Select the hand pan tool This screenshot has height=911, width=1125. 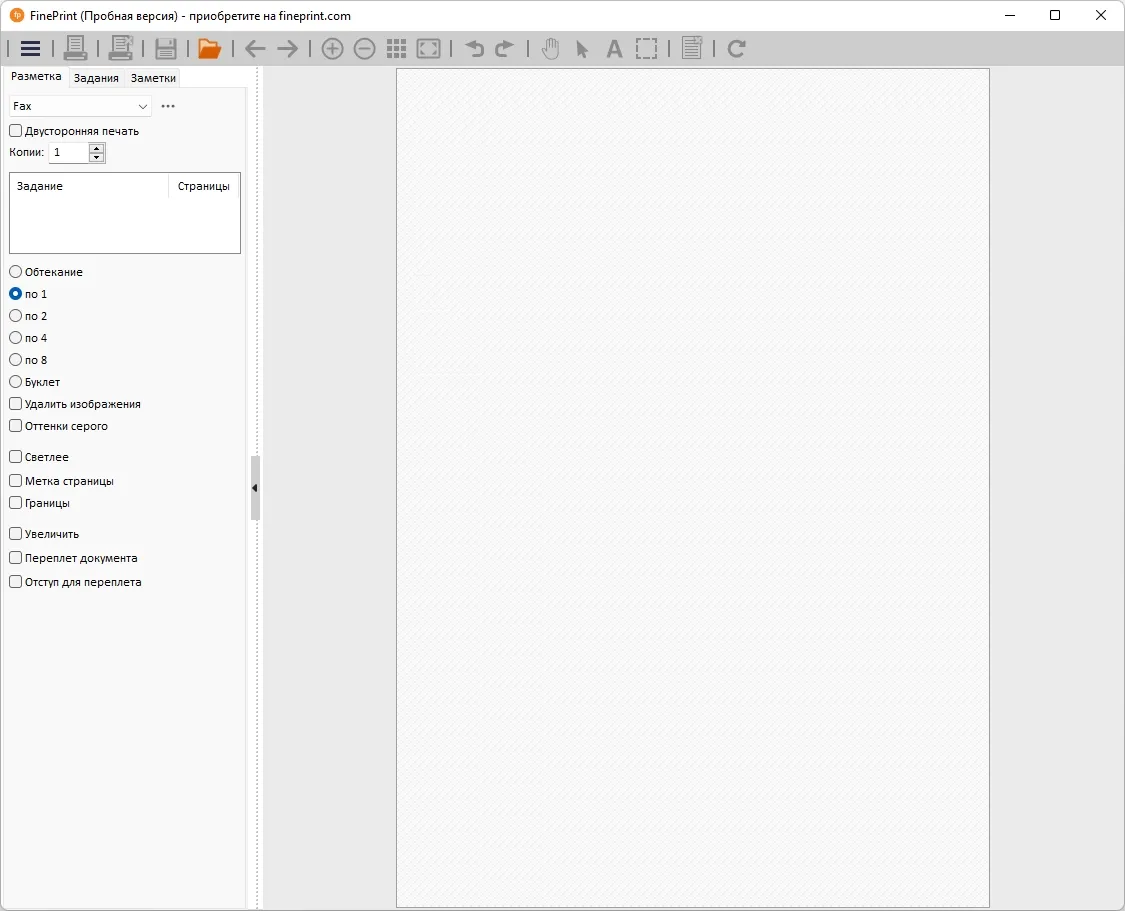point(550,49)
